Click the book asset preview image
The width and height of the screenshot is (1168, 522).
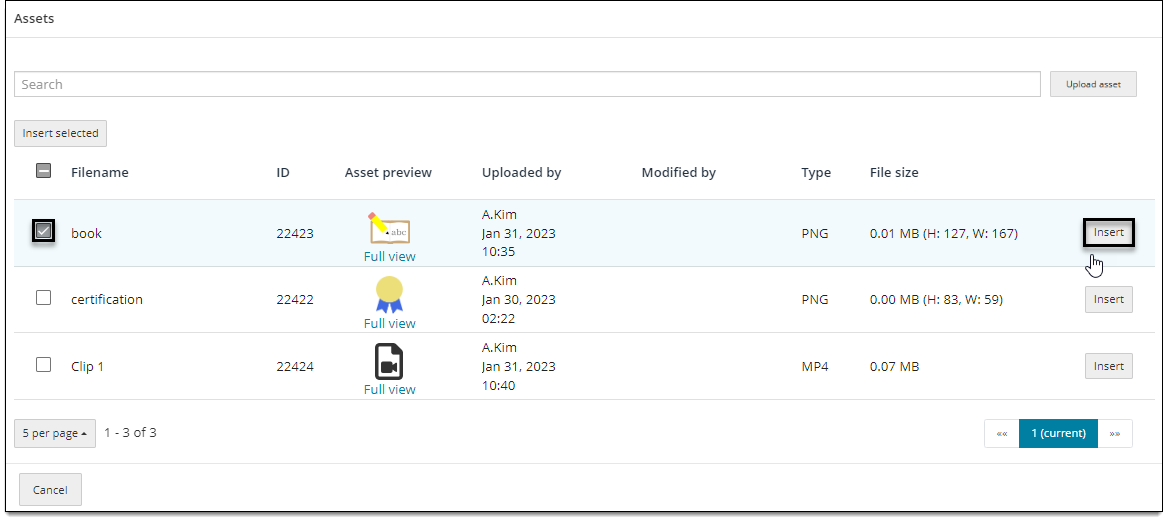(390, 229)
